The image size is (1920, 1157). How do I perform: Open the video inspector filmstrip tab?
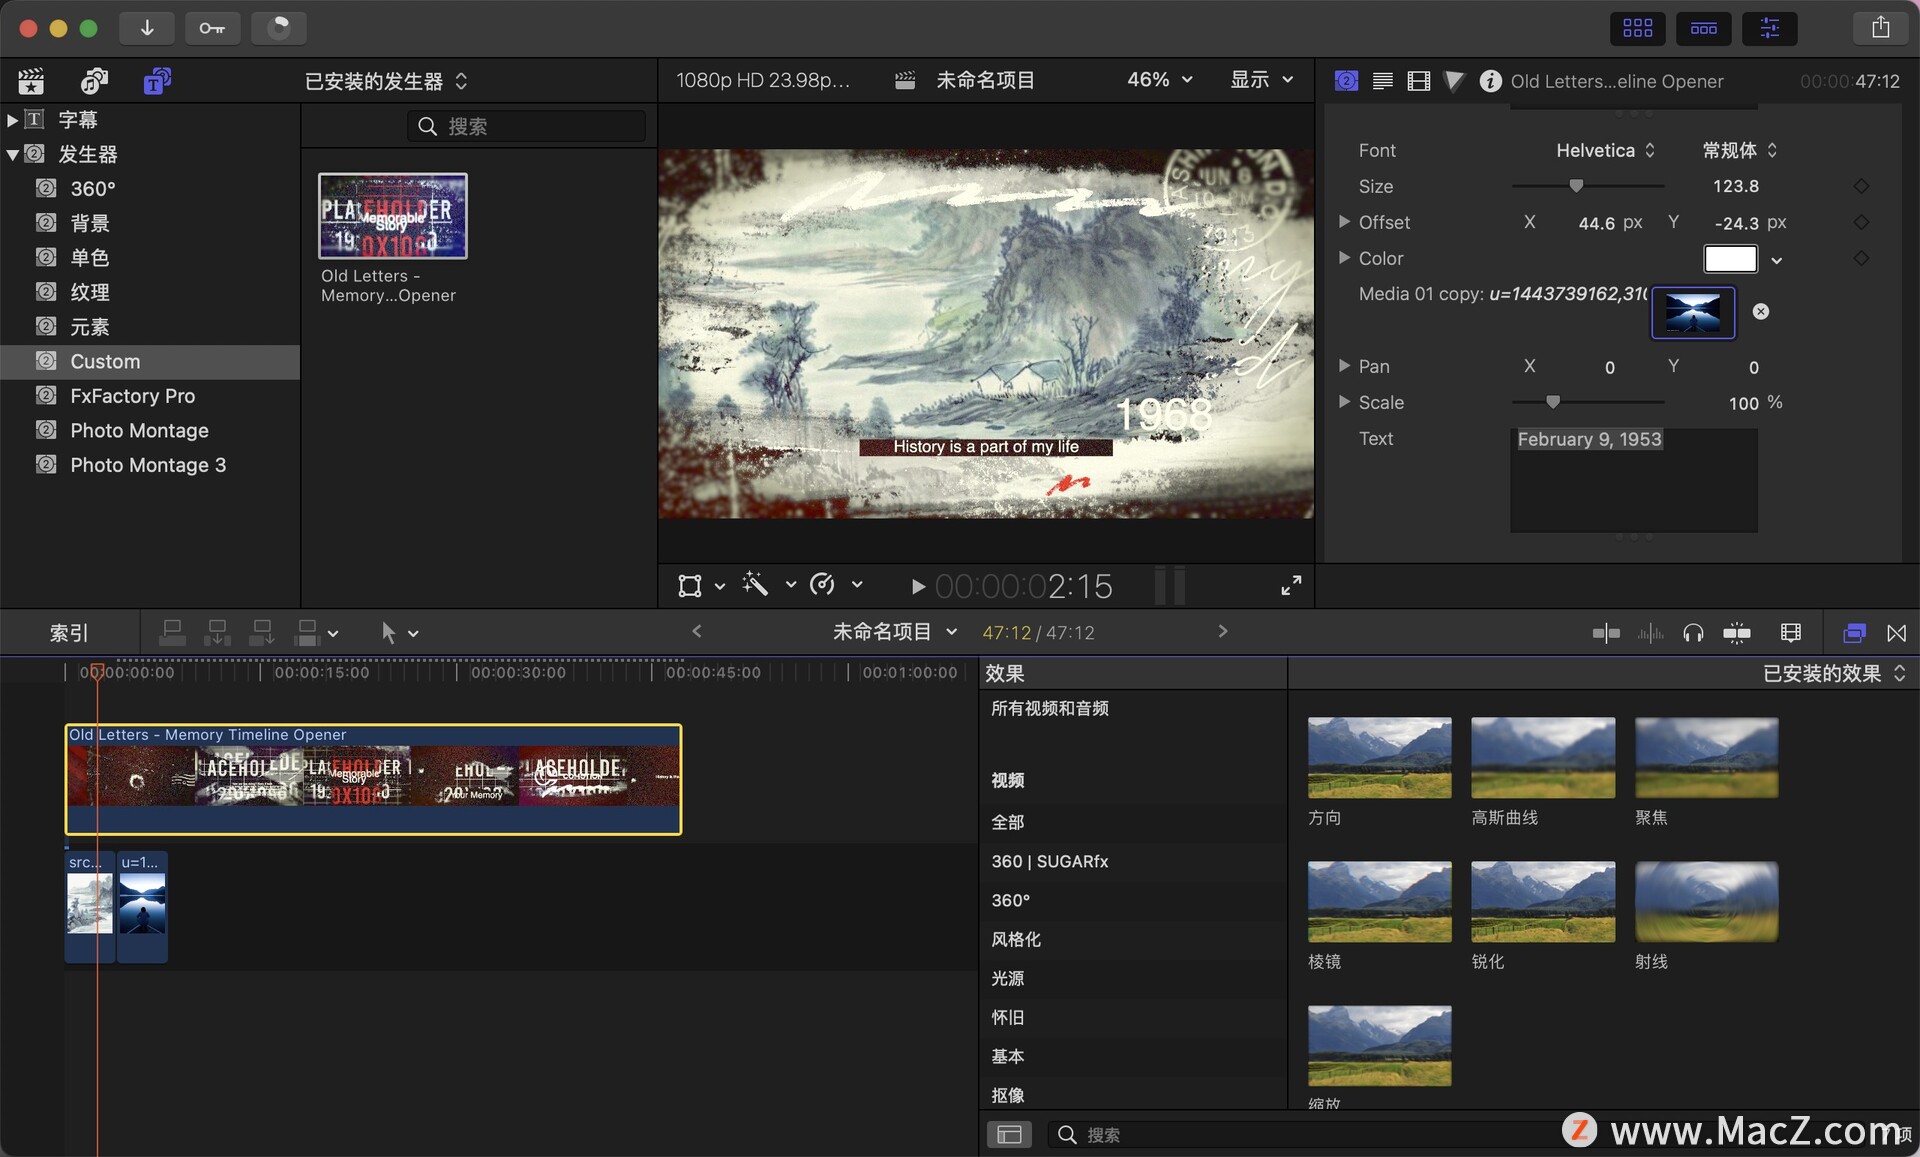pos(1418,81)
